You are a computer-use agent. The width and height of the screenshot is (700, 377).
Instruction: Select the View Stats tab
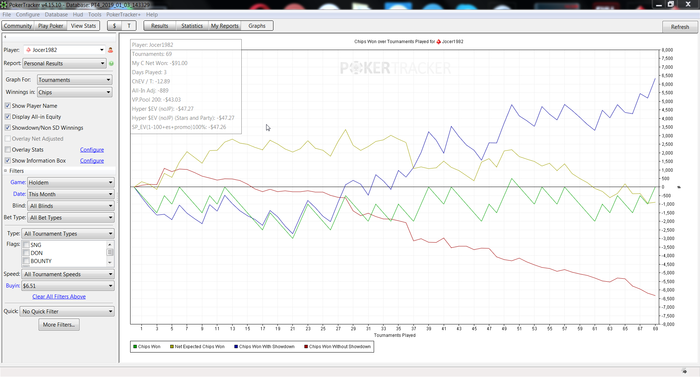click(83, 26)
